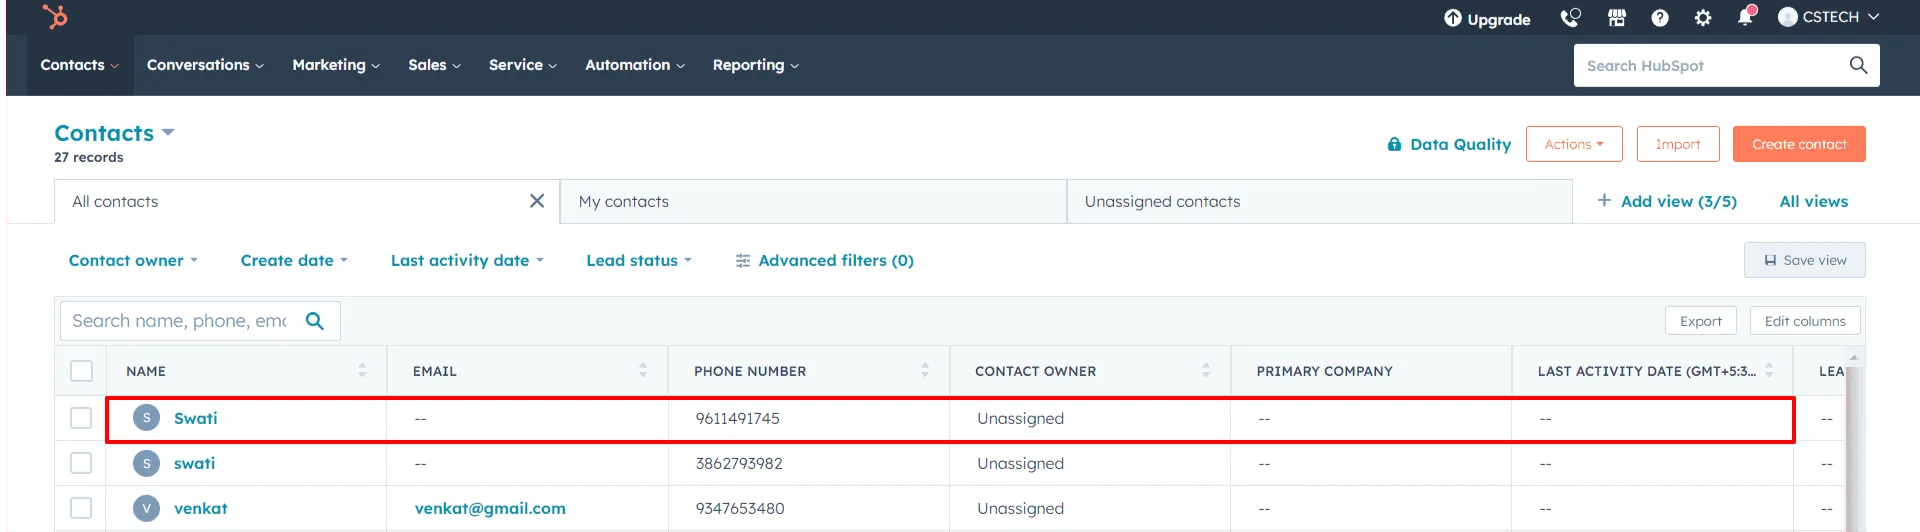This screenshot has width=1920, height=532.
Task: Open the Actions dropdown button
Action: pos(1574,144)
